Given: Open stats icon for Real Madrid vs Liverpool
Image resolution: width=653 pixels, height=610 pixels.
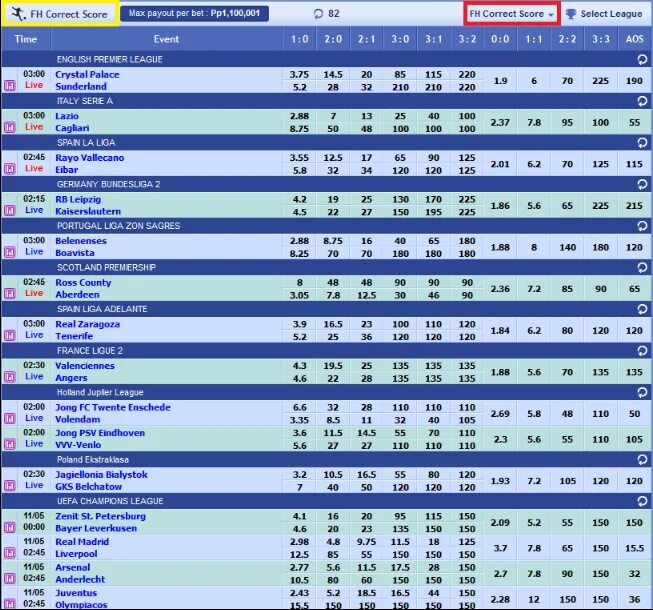Looking at the screenshot, I should tap(10, 553).
